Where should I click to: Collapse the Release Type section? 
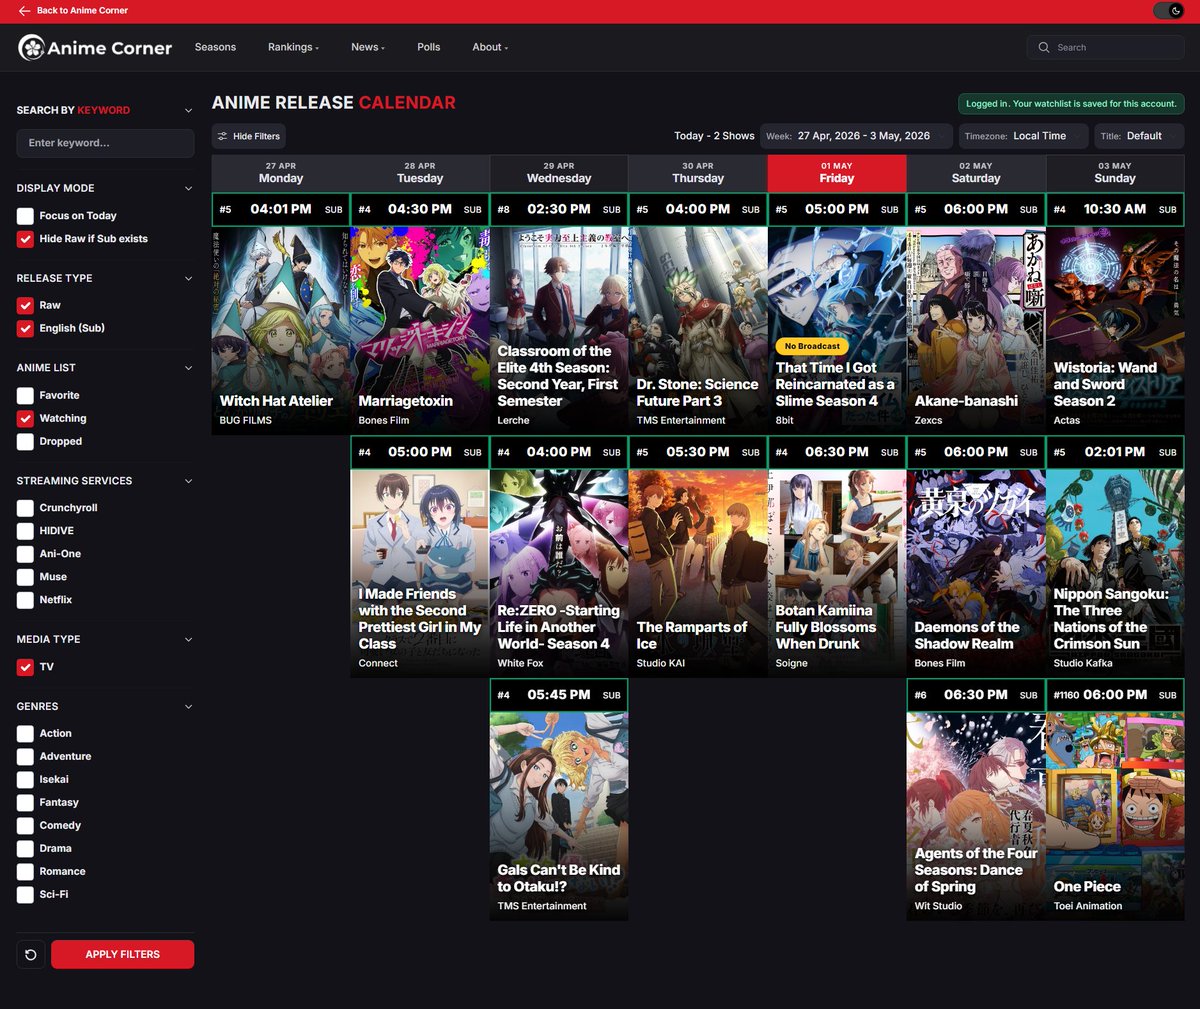click(x=188, y=278)
